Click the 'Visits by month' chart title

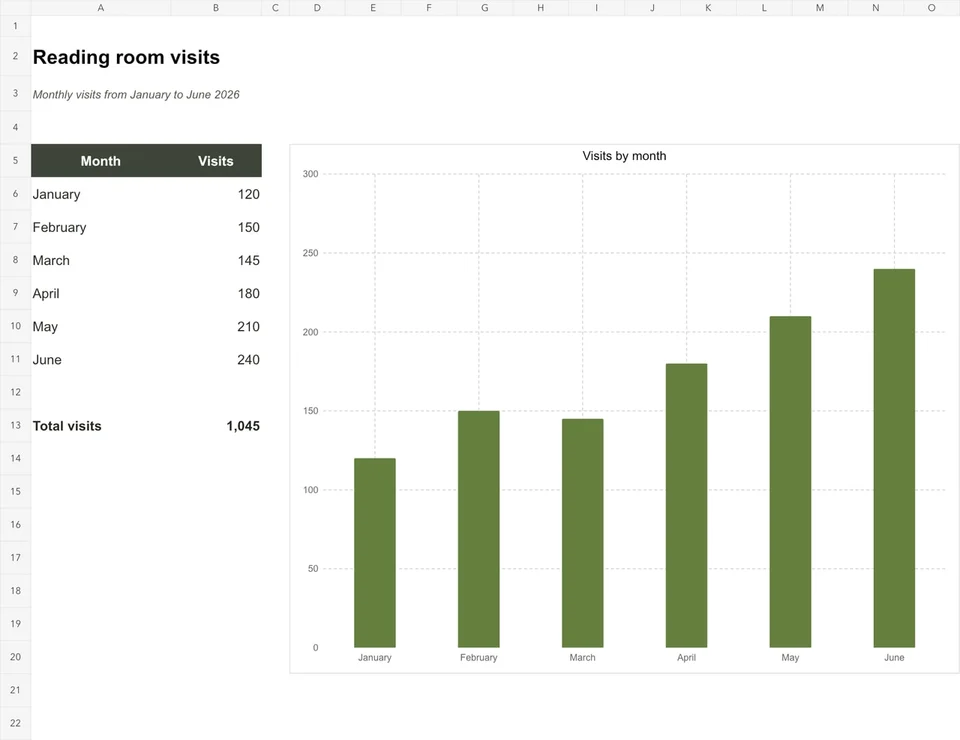624,156
